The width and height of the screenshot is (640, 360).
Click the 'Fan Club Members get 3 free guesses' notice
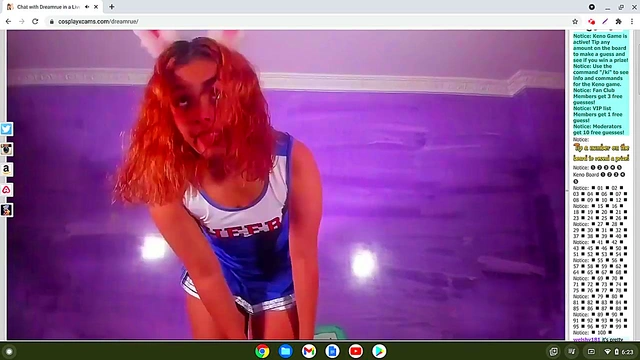[599, 96]
